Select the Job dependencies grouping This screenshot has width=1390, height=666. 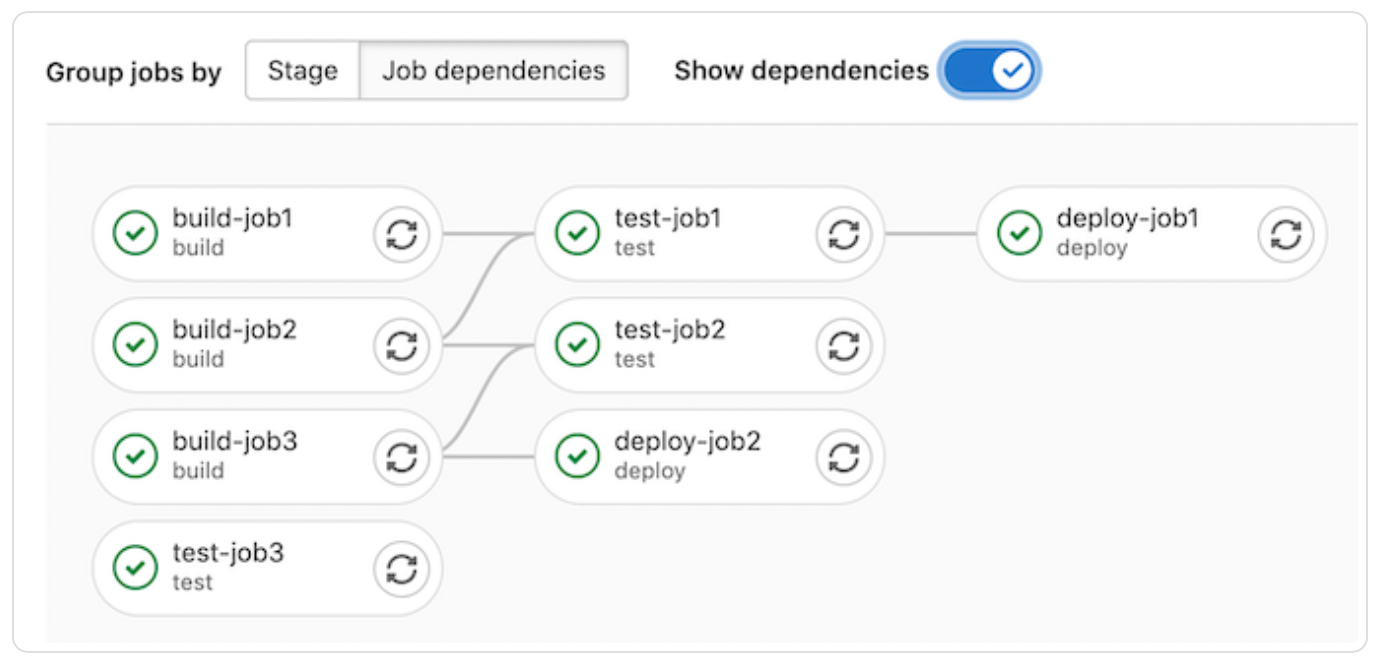(494, 70)
